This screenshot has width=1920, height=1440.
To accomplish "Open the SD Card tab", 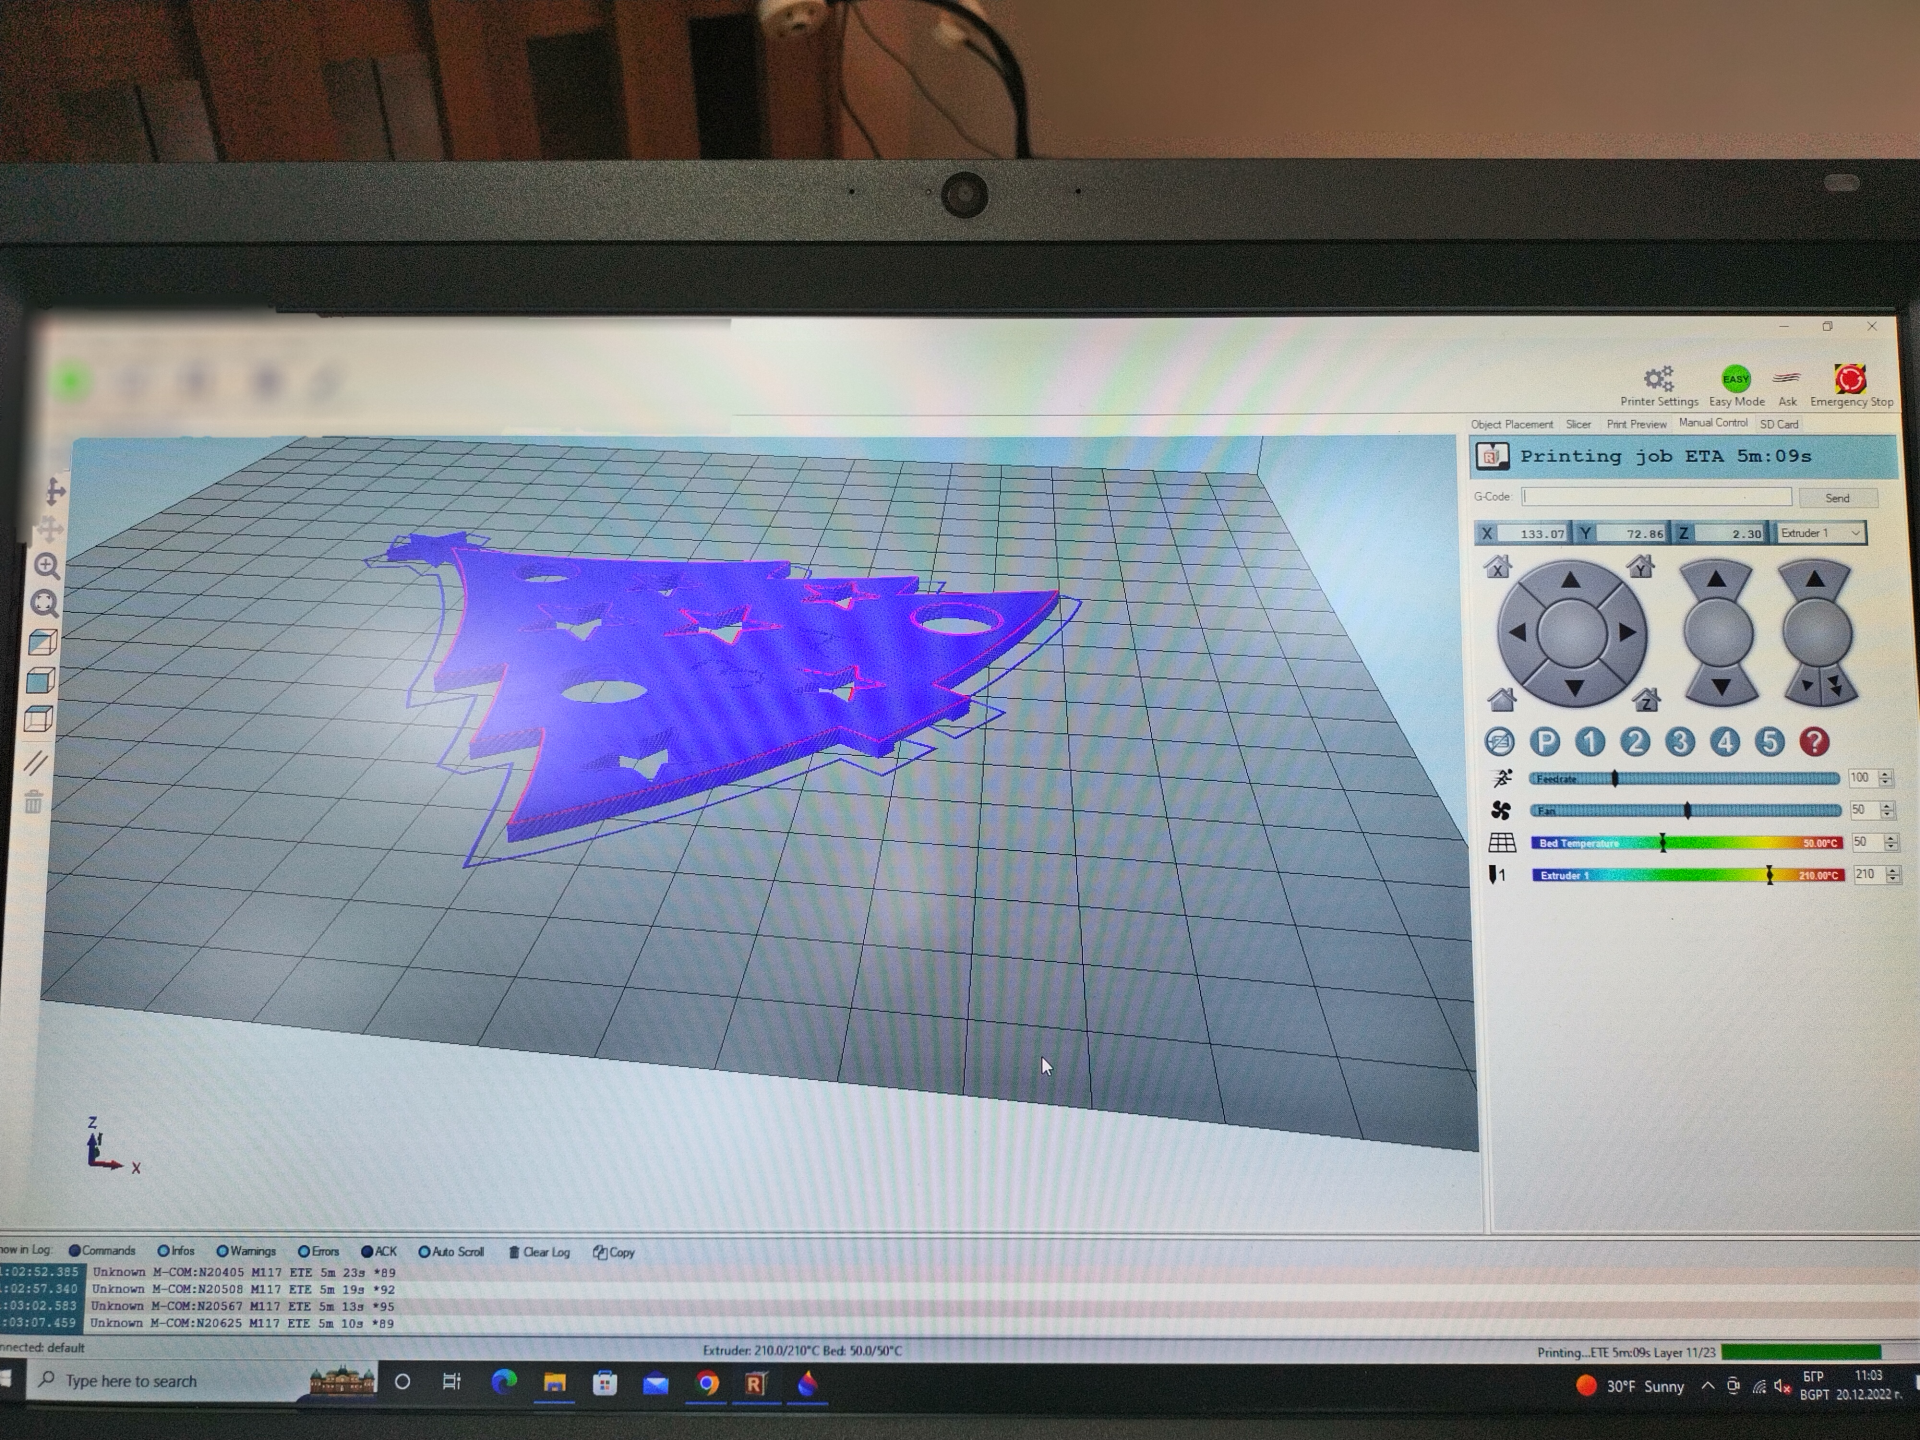I will (1779, 424).
